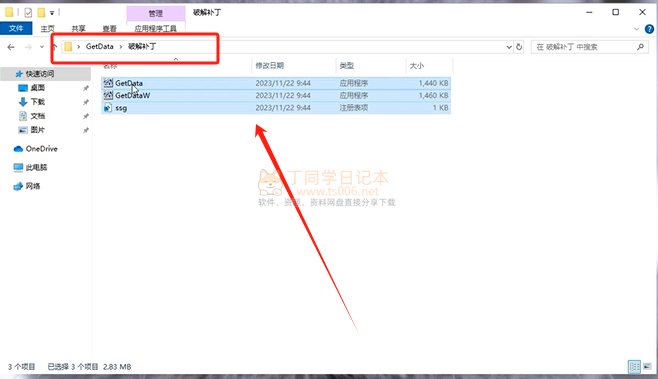The image size is (658, 379).
Task: Click the folder icon in address bar
Action: point(68,47)
